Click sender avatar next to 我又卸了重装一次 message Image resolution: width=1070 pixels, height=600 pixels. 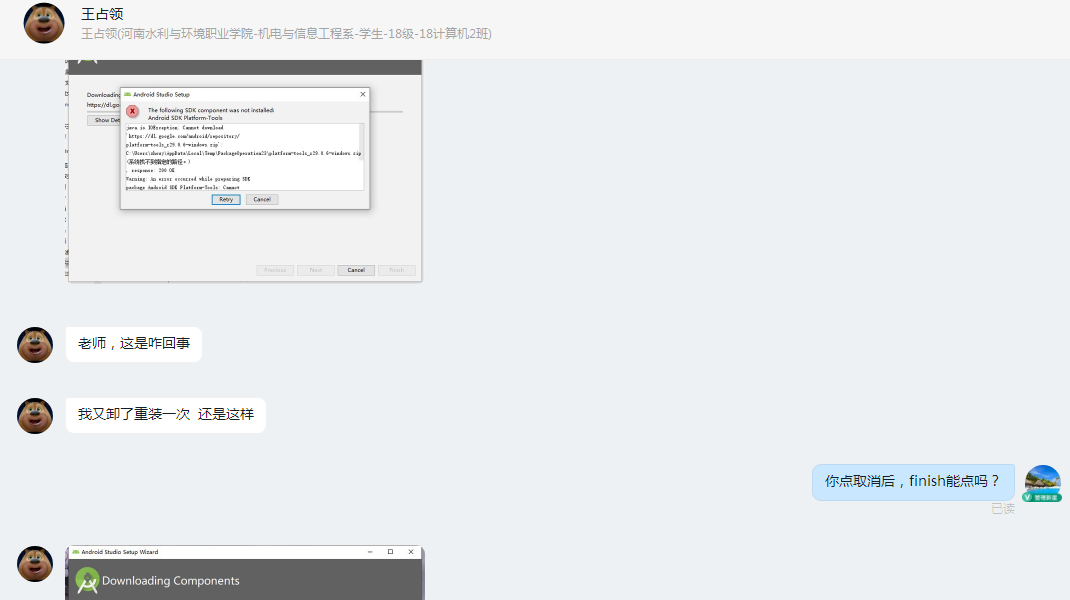coord(35,415)
